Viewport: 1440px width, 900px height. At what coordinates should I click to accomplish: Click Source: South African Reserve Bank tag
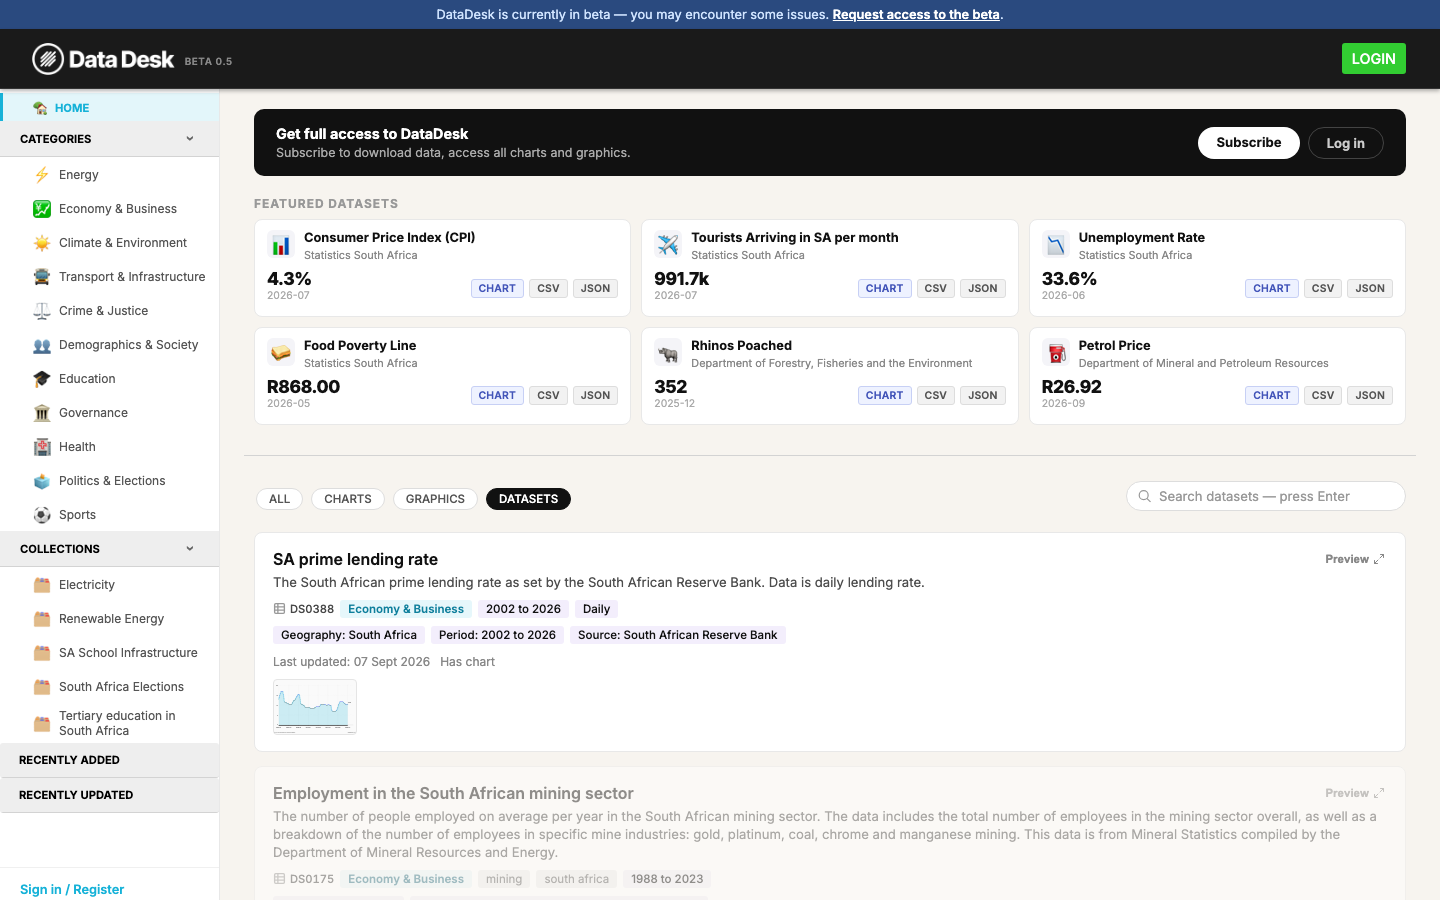pyautogui.click(x=677, y=635)
